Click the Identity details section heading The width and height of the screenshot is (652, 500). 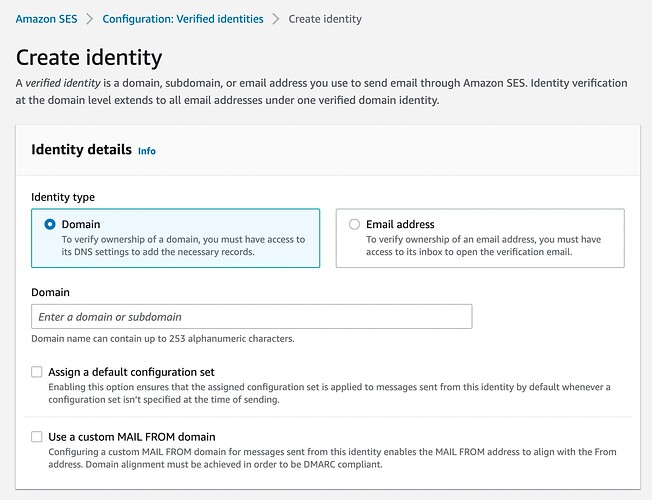(x=82, y=149)
